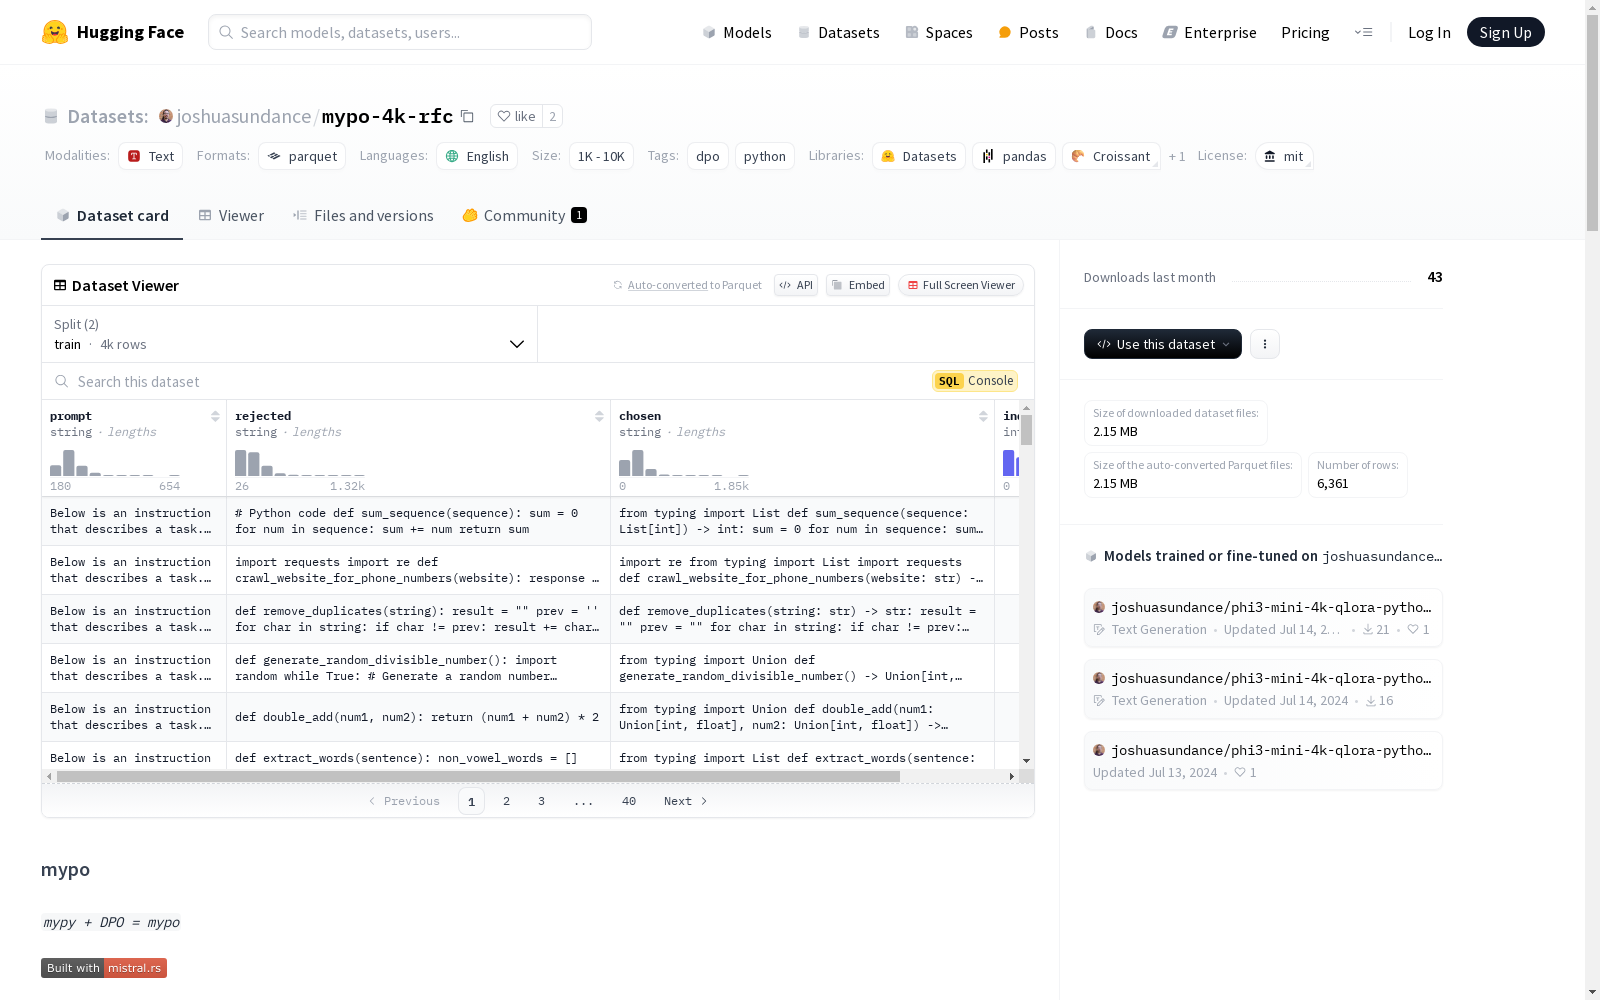Open the more navigation menu icon
The image size is (1600, 1000).
coord(1363,32)
